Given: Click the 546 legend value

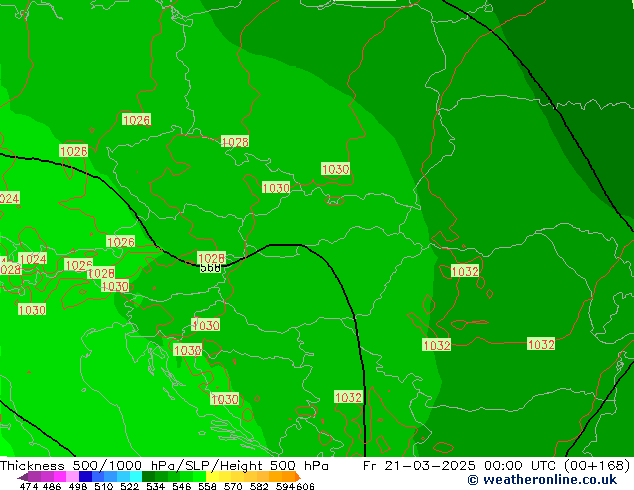Looking at the screenshot, I should pyautogui.click(x=181, y=486).
